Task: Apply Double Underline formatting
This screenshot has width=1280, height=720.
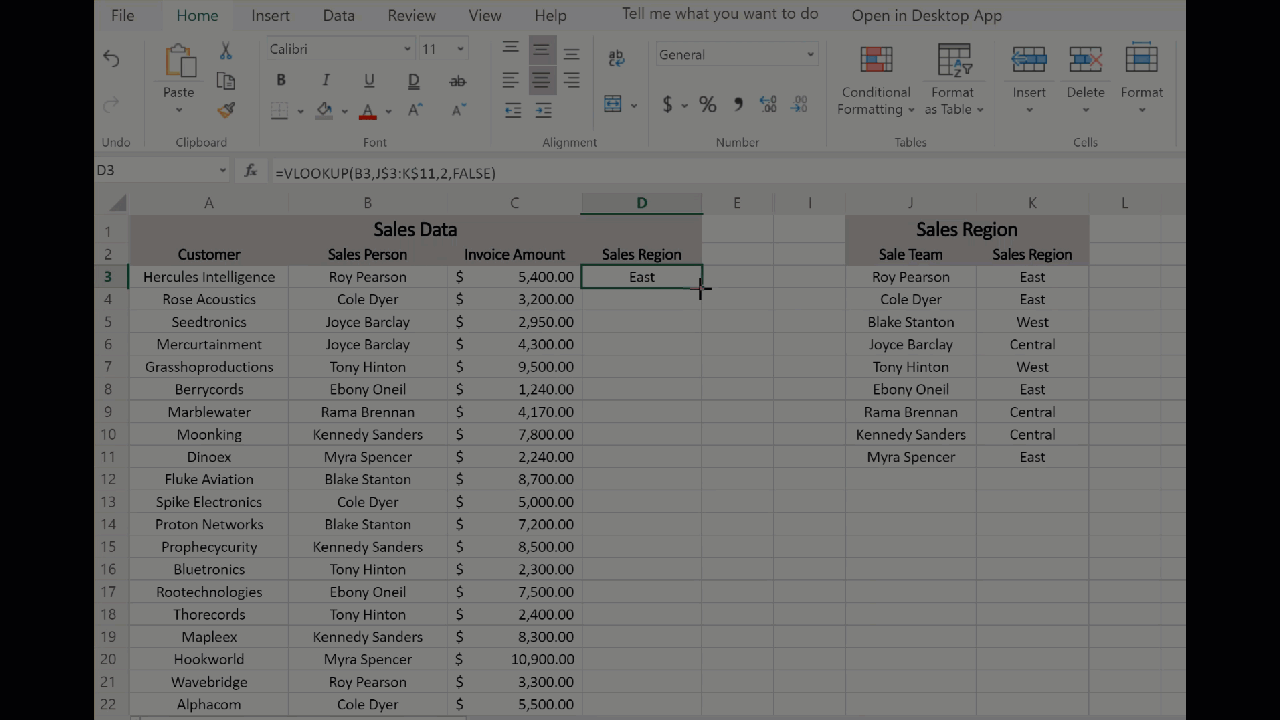Action: coord(413,80)
